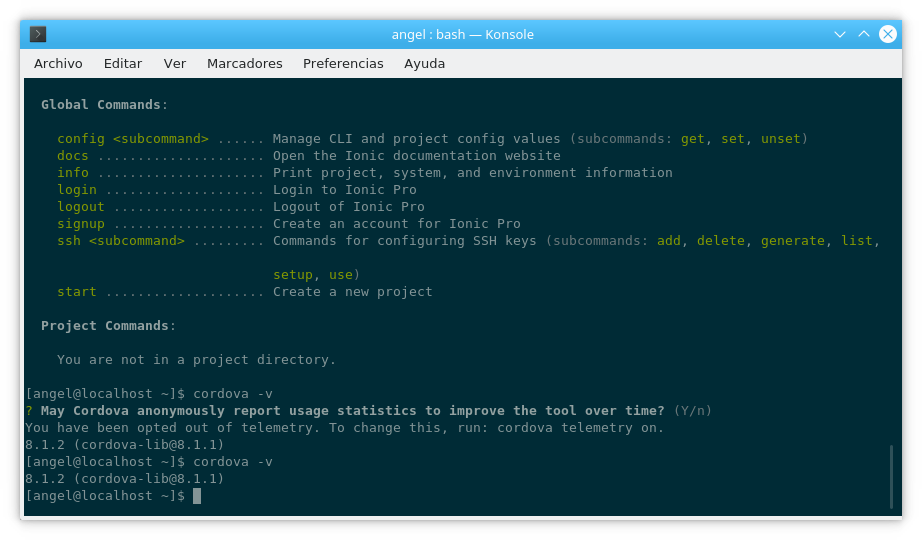
Task: Click the 'login' command text
Action: (77, 190)
